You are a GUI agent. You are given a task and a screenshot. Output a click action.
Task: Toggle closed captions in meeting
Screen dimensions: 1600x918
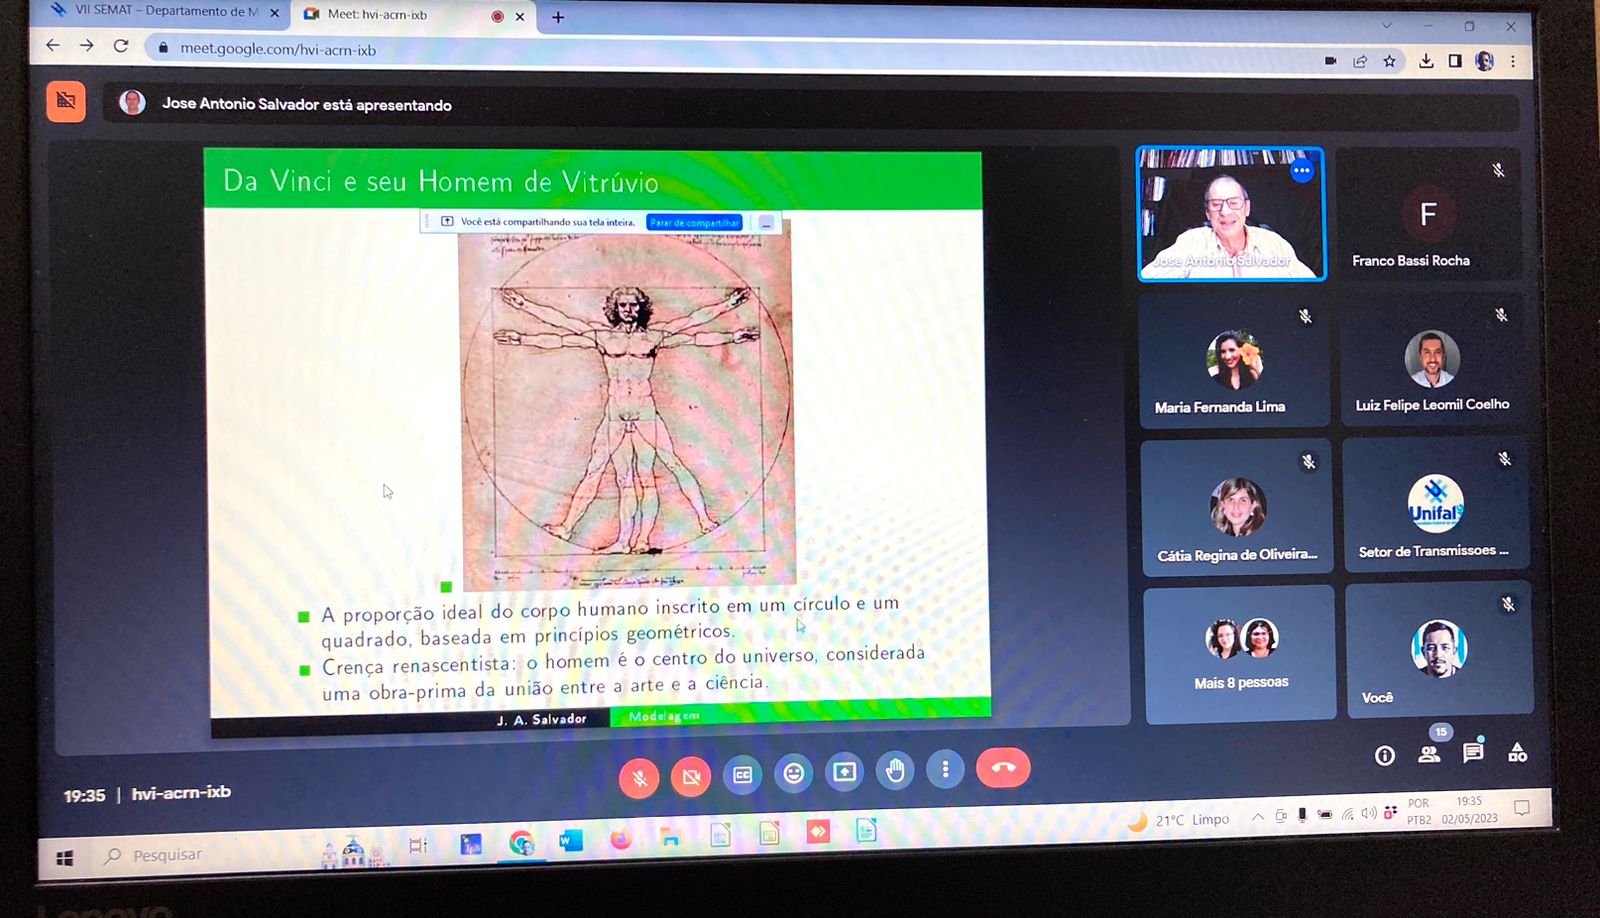742,775
